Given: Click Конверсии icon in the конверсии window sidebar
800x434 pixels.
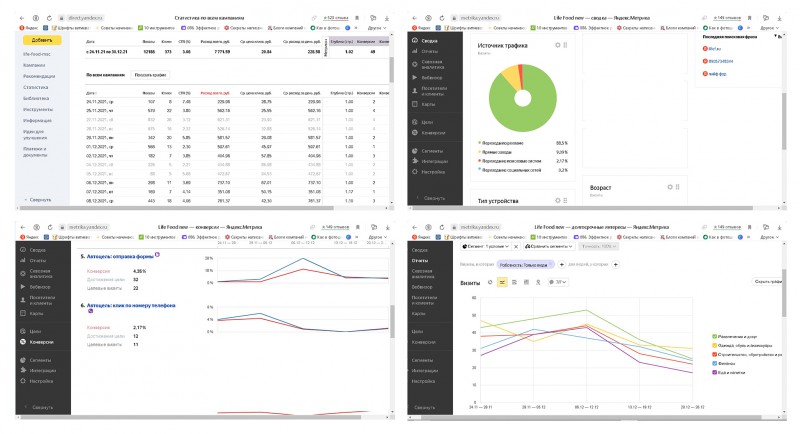Looking at the screenshot, I should [x=23, y=342].
